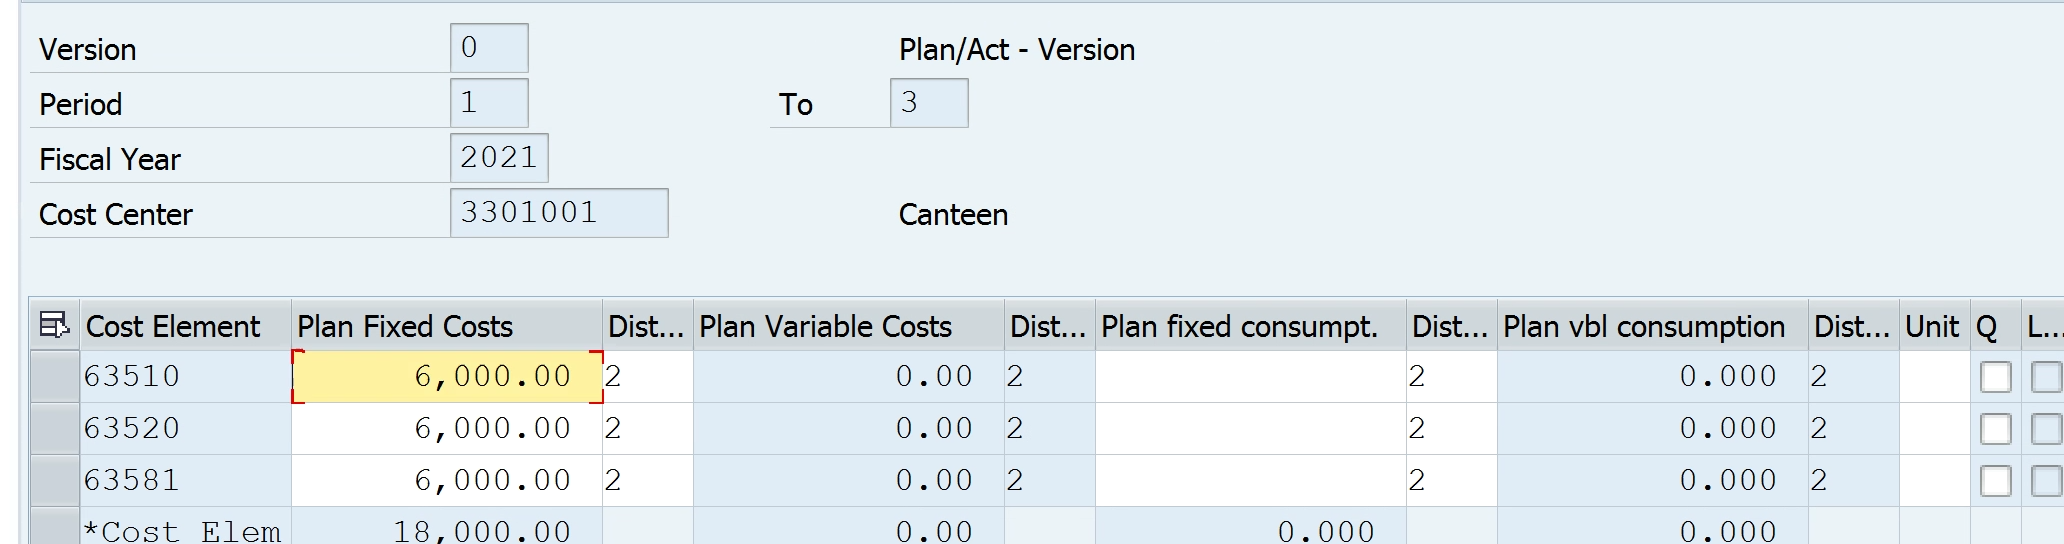Select row 63520 using its row selector
Viewport: 2064px width, 544px height.
[x=54, y=429]
